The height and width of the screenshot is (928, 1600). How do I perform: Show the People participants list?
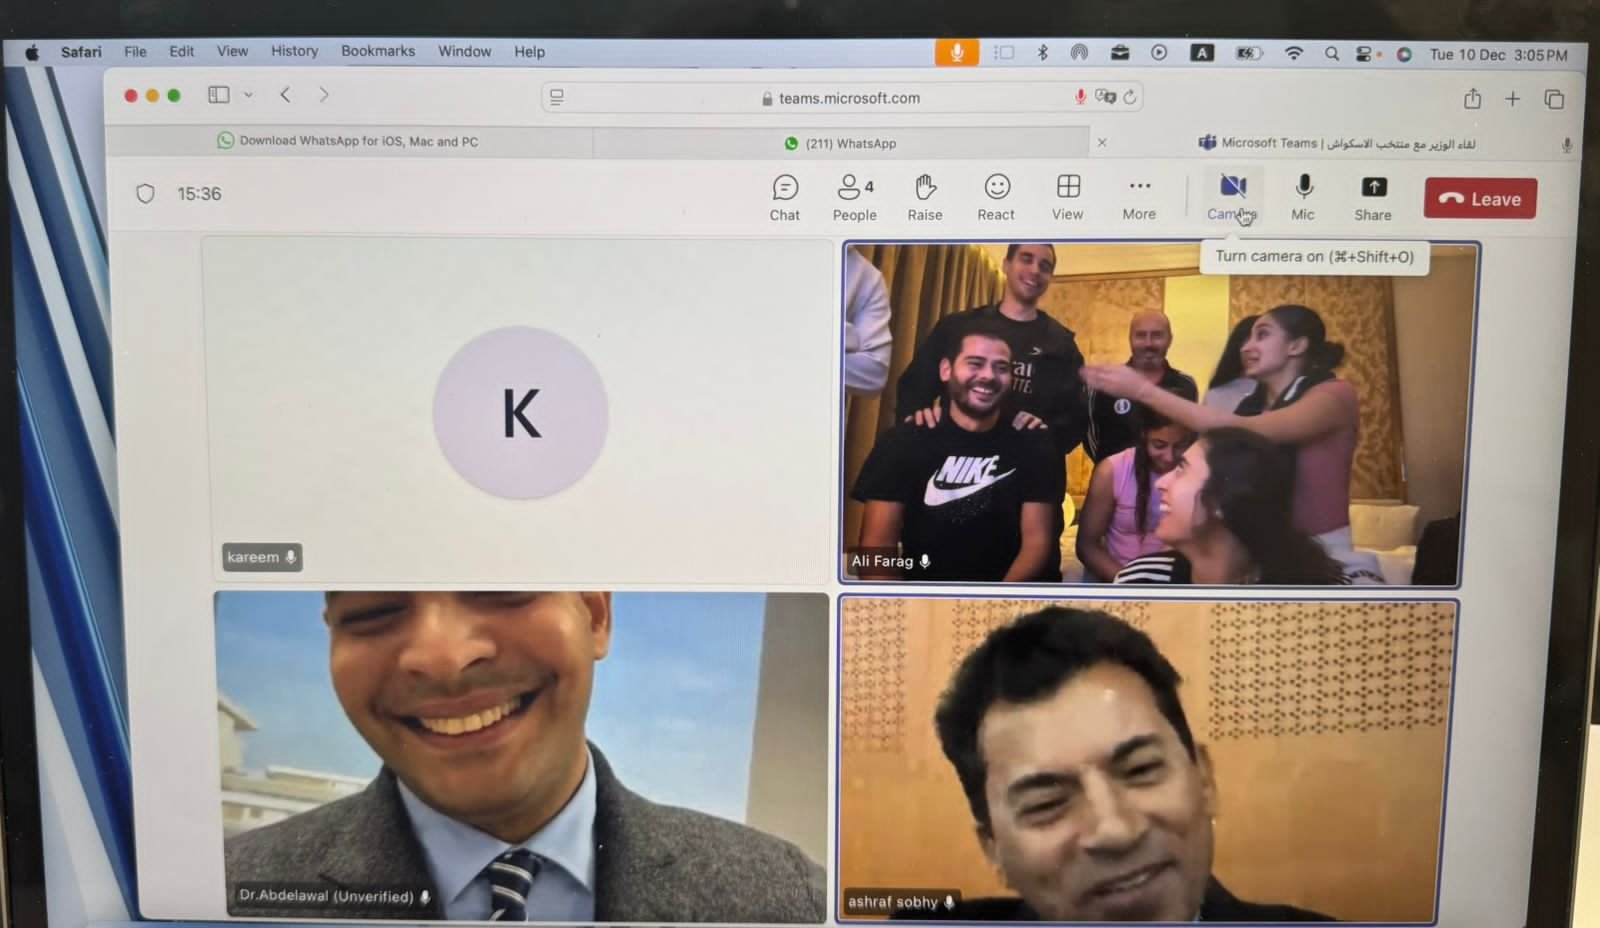point(855,198)
